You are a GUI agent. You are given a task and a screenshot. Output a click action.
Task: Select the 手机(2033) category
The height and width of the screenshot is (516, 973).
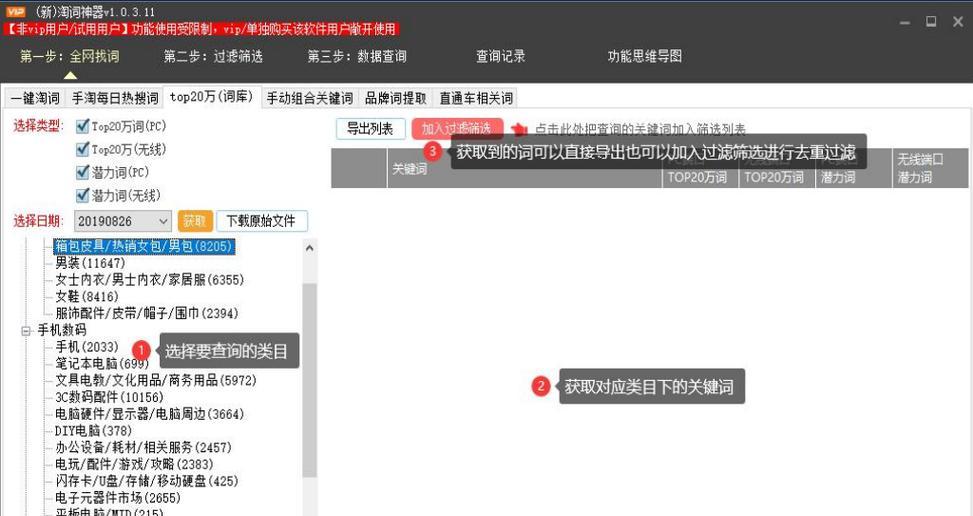[x=87, y=347]
